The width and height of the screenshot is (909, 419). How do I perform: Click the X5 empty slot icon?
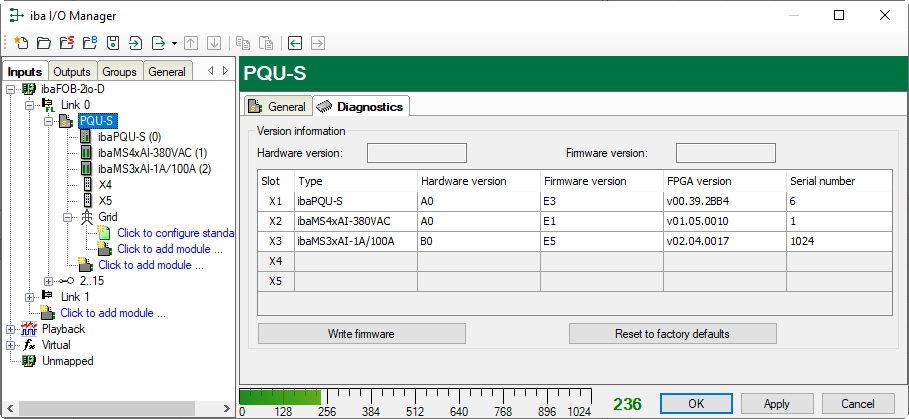click(87, 201)
